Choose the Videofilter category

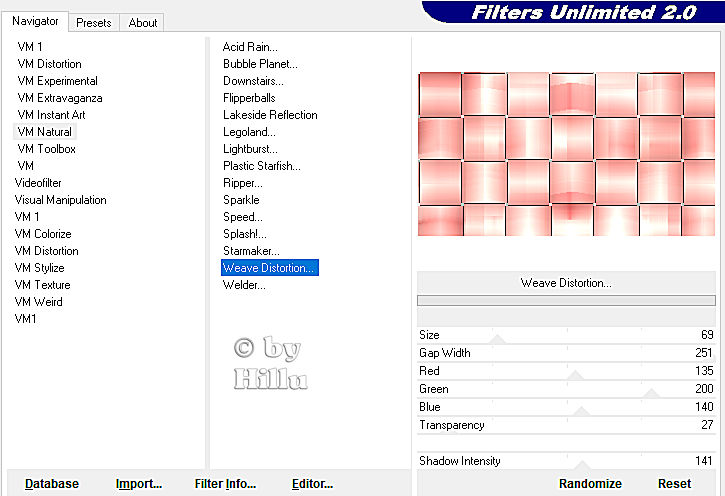tap(38, 183)
